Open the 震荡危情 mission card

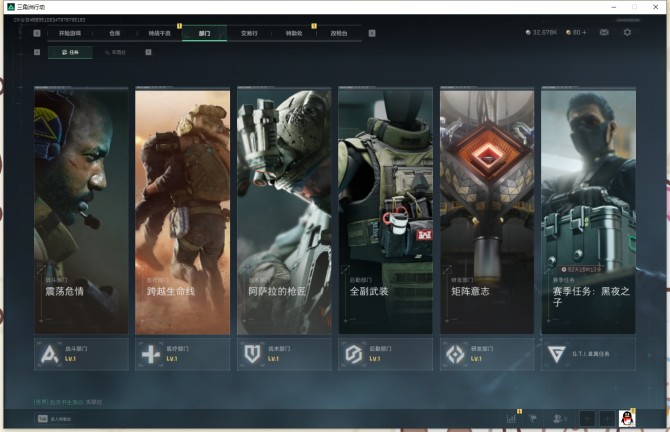point(81,210)
